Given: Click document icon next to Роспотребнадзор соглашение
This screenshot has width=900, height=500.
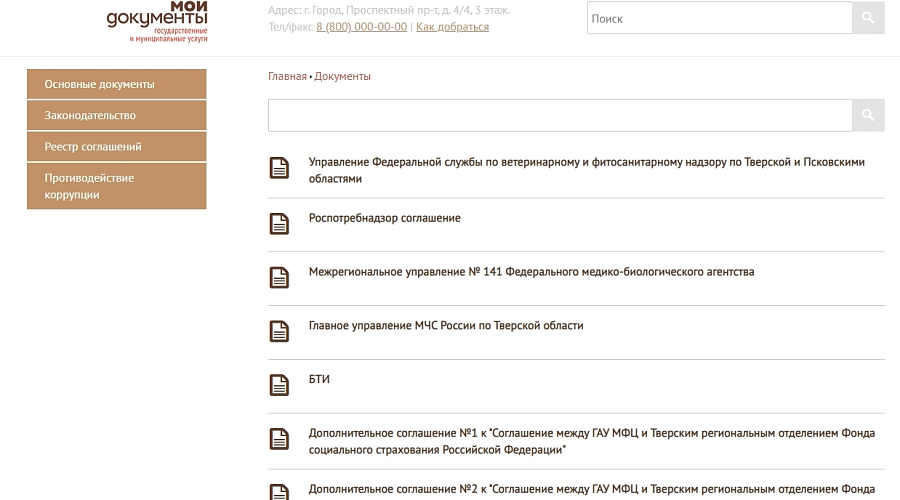Looking at the screenshot, I should (280, 224).
